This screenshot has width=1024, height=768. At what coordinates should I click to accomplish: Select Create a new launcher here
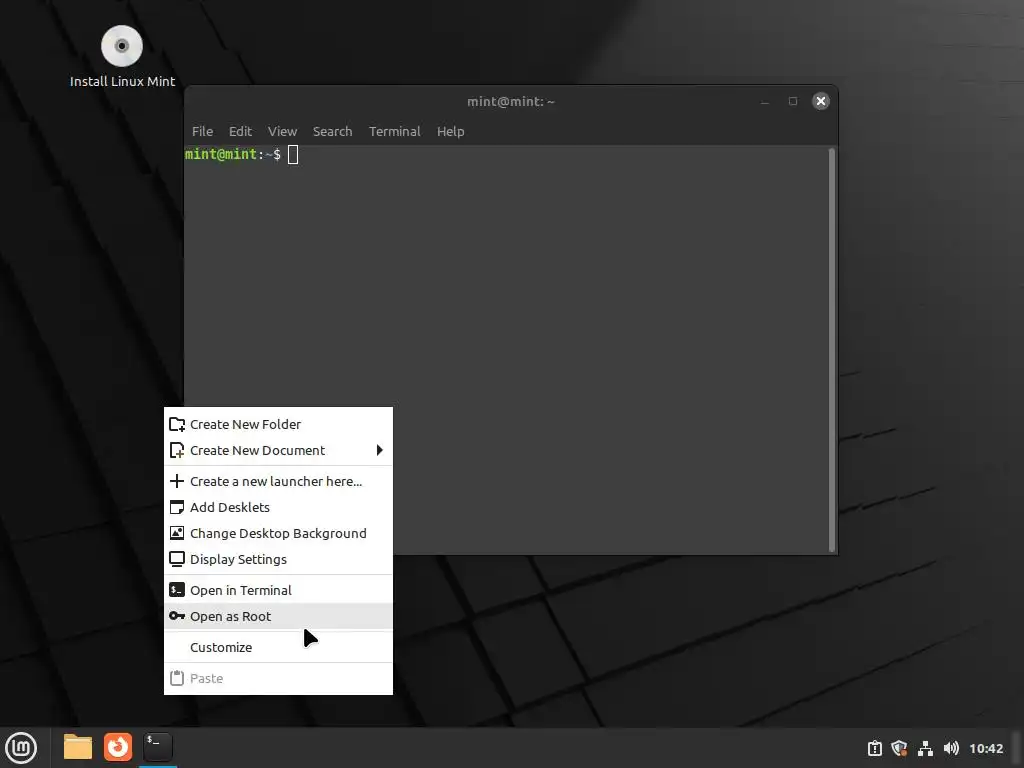click(x=278, y=481)
